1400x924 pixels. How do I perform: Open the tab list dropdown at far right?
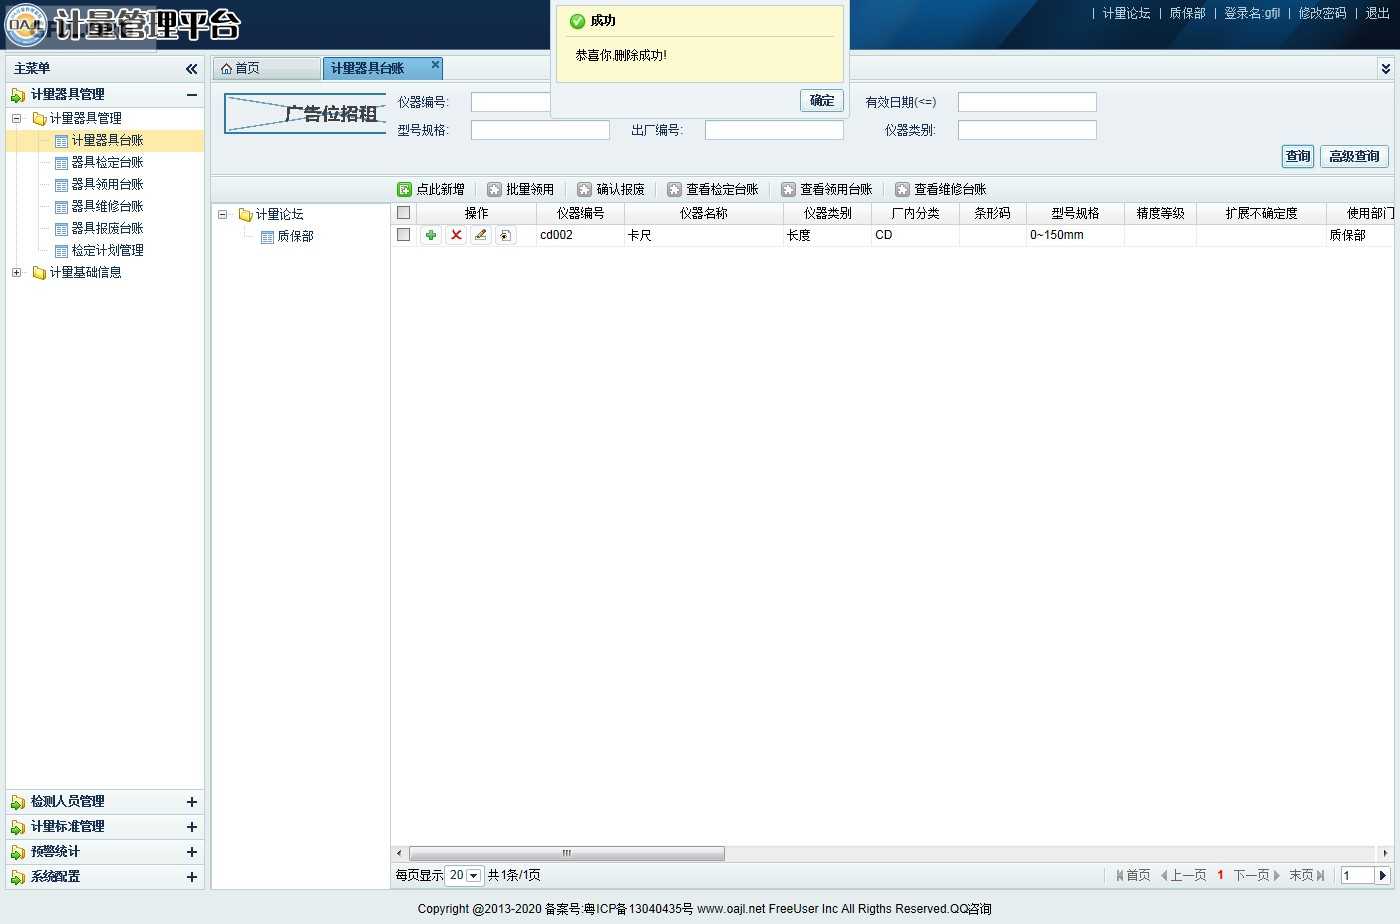tap(1385, 68)
